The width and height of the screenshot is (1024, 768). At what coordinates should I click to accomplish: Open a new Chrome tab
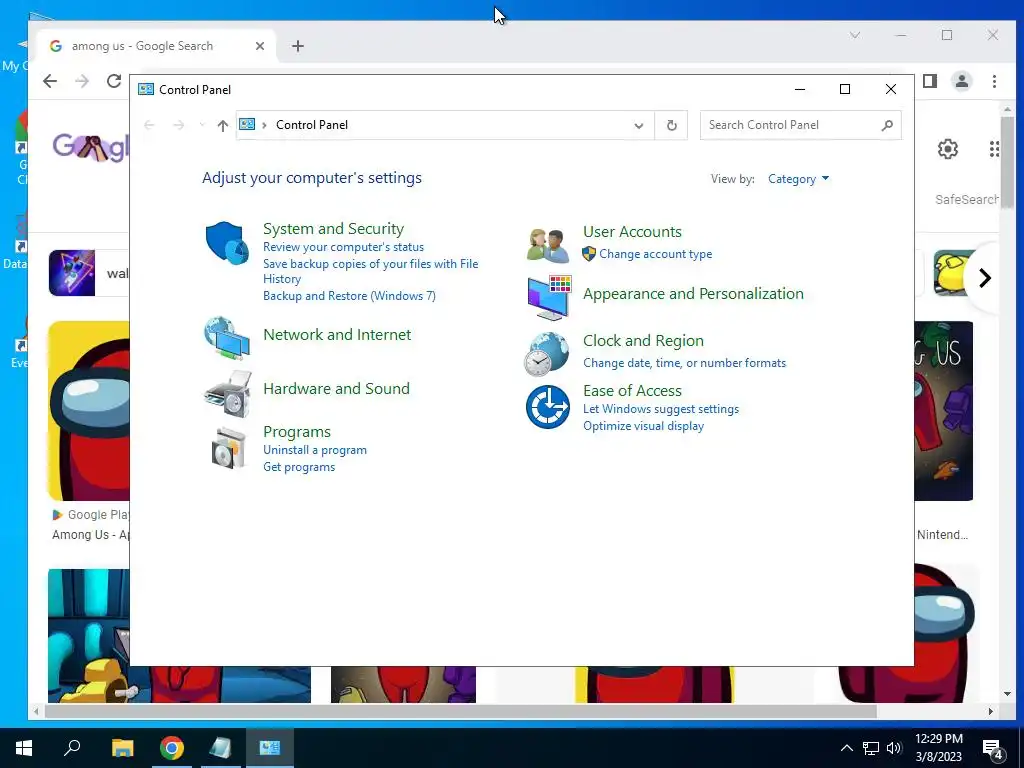(298, 46)
